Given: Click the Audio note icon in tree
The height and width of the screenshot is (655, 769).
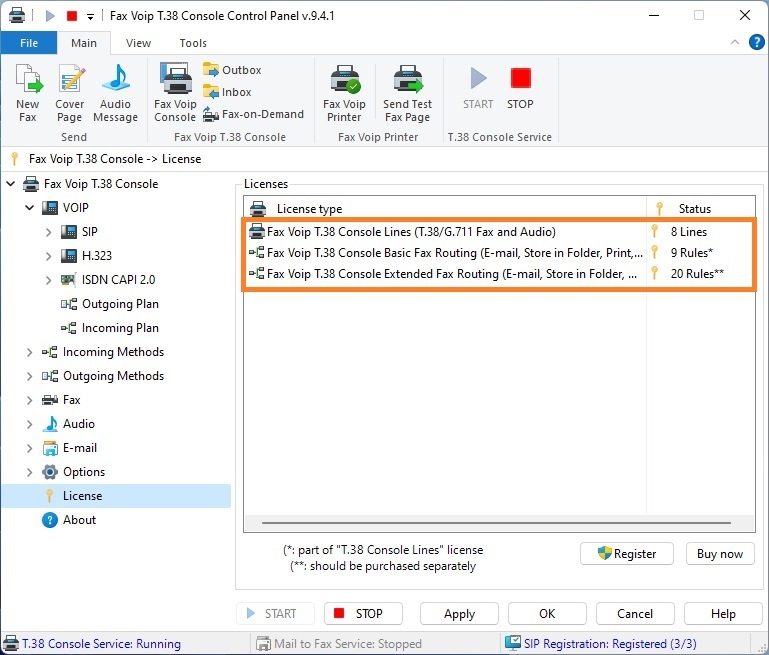Looking at the screenshot, I should 50,424.
